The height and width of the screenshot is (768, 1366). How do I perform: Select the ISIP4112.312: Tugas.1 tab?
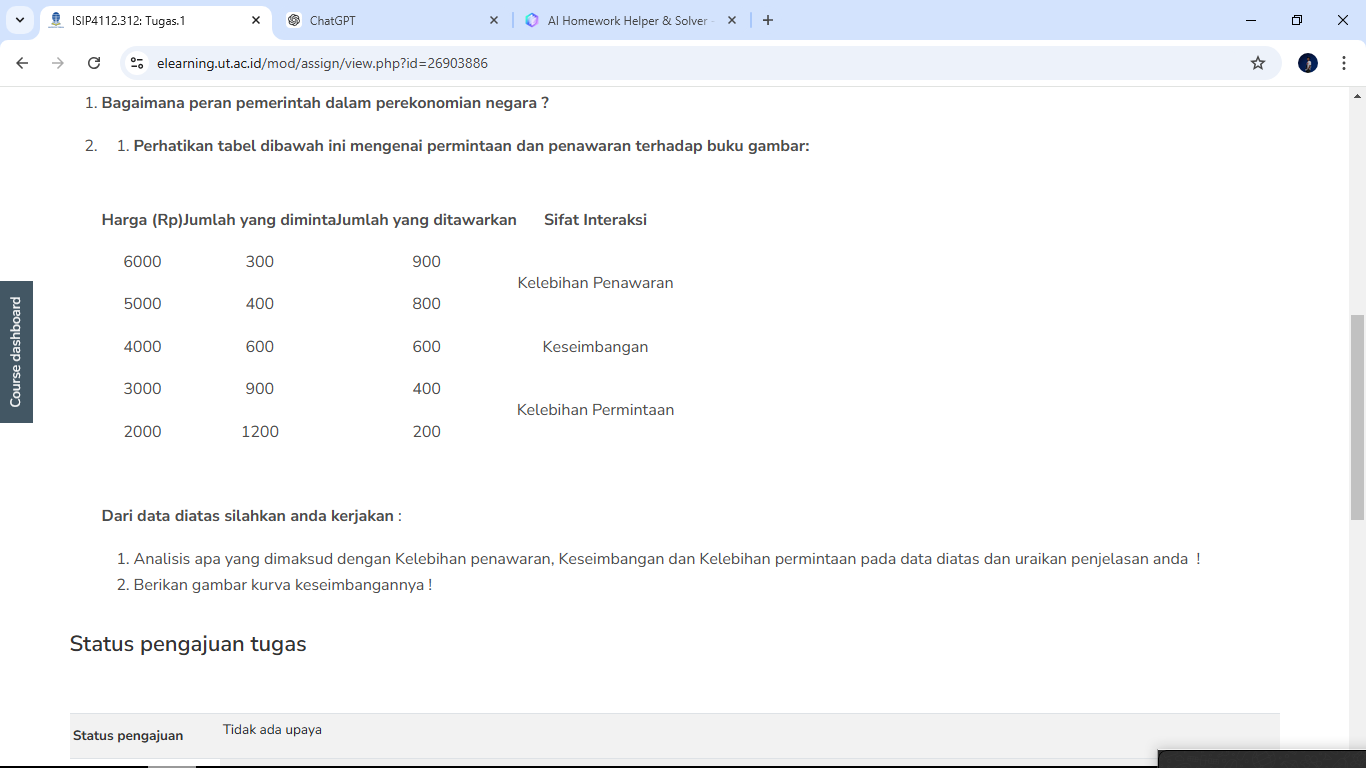click(x=156, y=20)
